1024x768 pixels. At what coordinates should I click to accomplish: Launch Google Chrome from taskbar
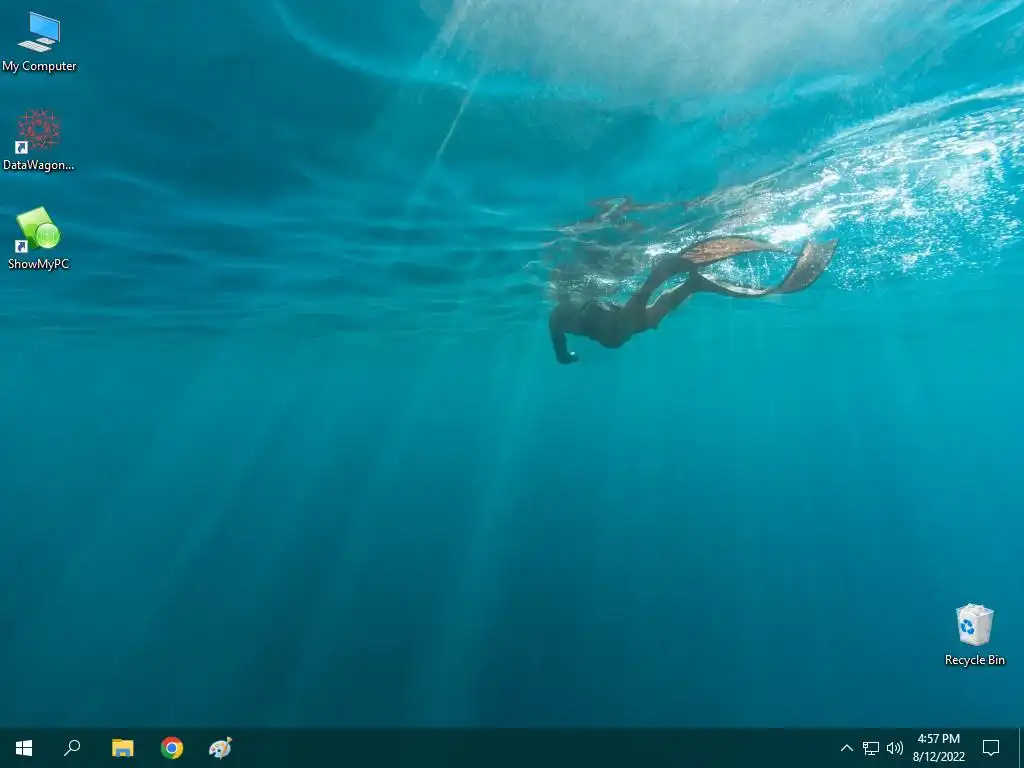point(172,748)
